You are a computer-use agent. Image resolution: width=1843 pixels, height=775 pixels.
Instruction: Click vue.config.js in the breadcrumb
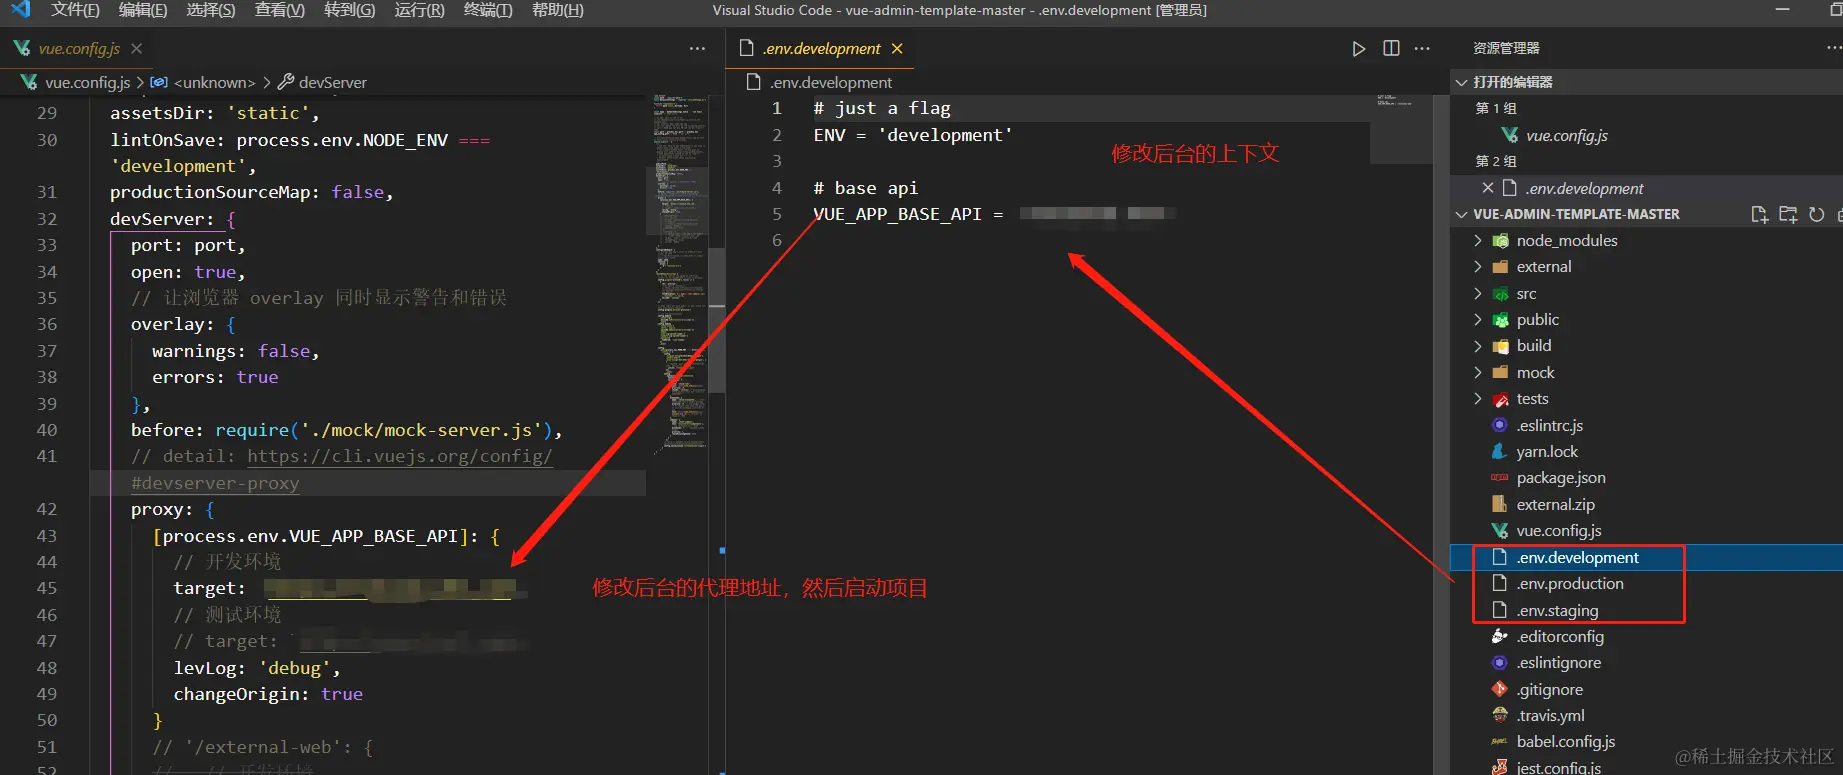click(x=87, y=82)
